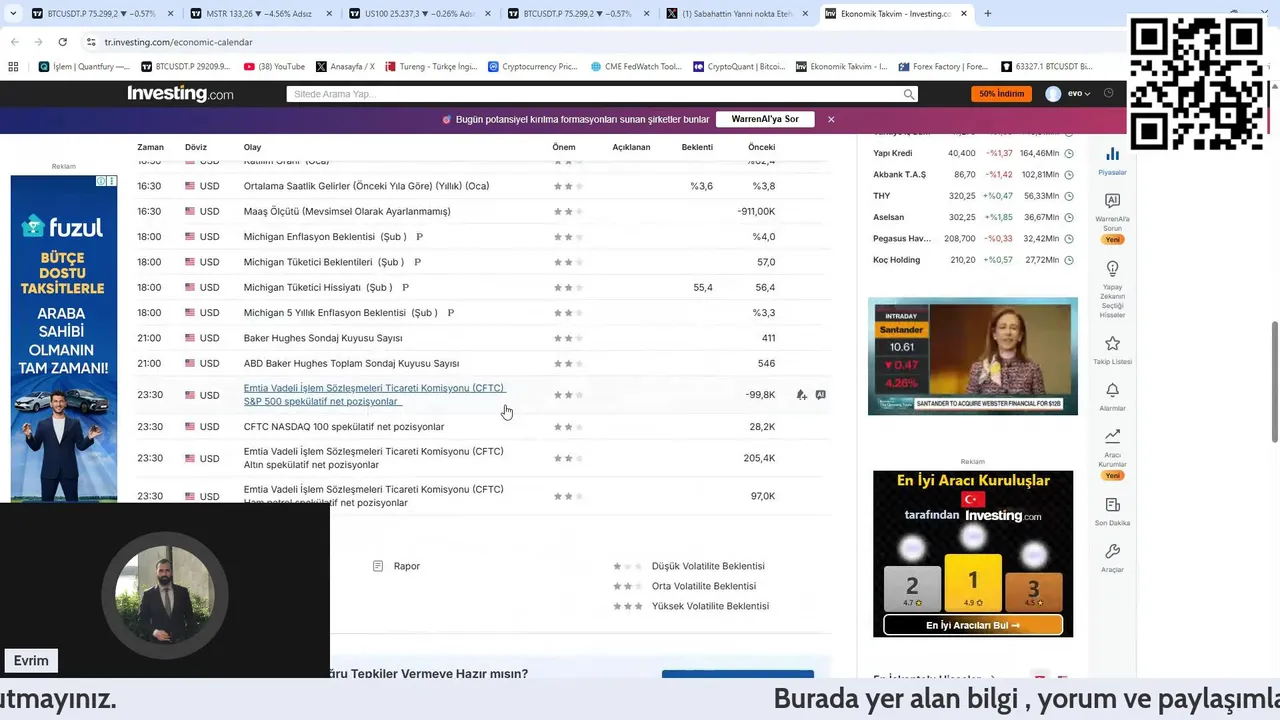Open the Son Dakika news icon
This screenshot has height=720, width=1280.
pyautogui.click(x=1112, y=505)
